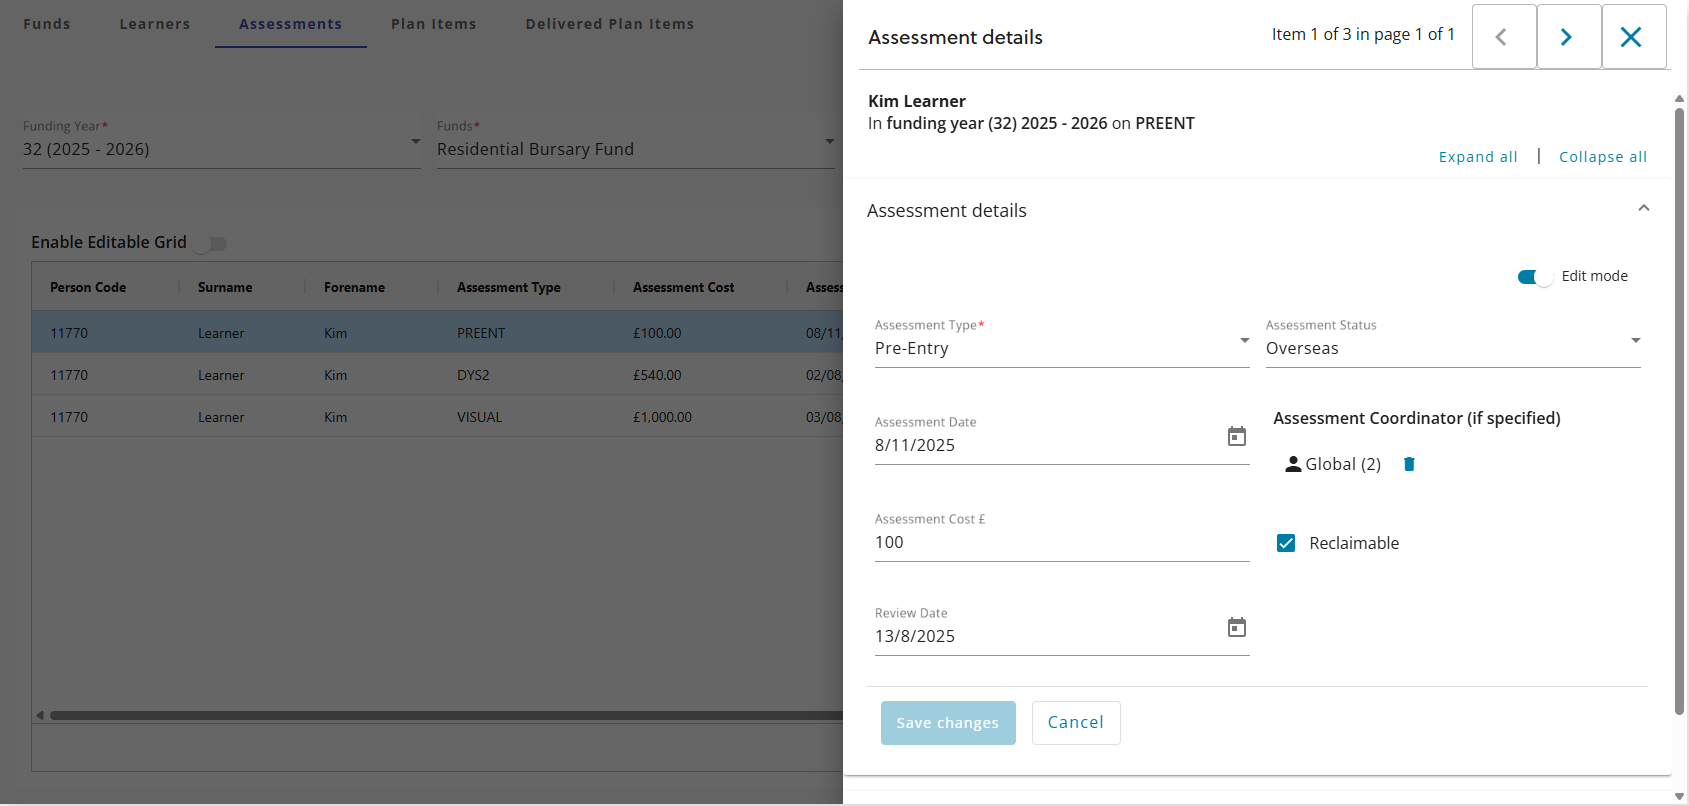This screenshot has width=1689, height=806.
Task: Switch to the Plan Items tab
Action: 433,24
